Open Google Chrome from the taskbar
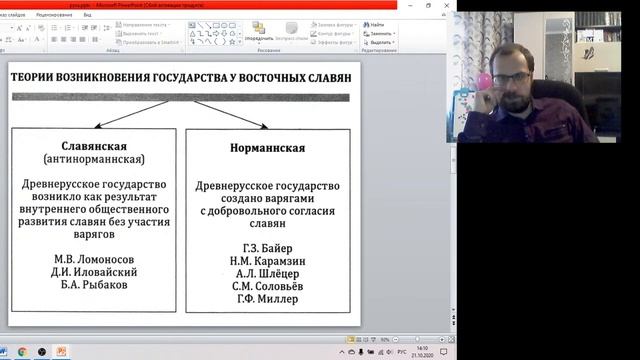 23,351
